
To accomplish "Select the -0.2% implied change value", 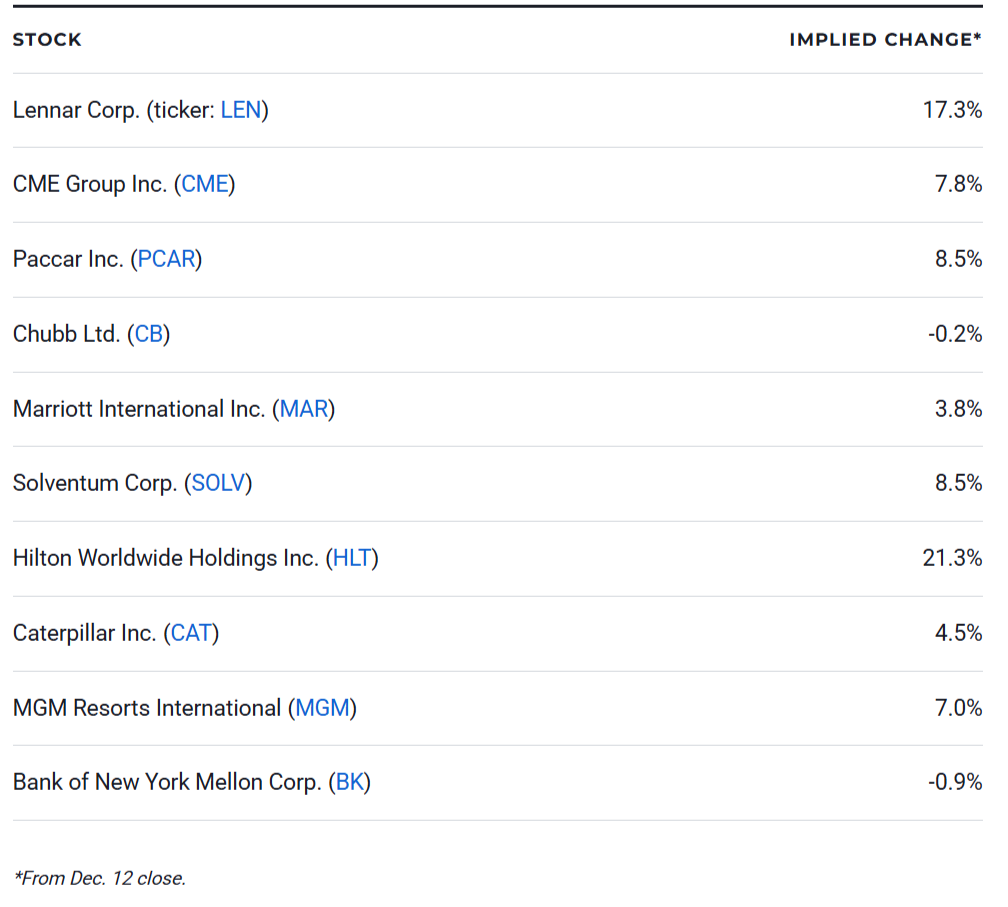I will [955, 334].
